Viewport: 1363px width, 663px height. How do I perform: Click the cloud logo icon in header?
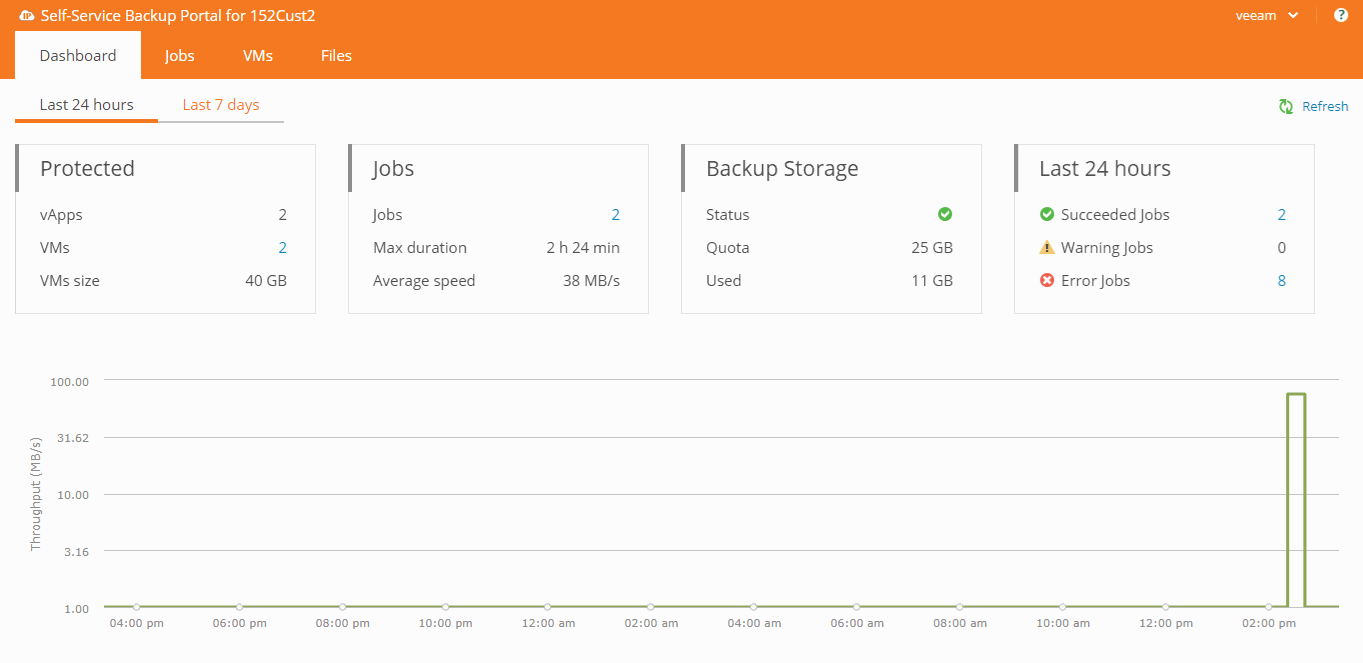pyautogui.click(x=27, y=16)
